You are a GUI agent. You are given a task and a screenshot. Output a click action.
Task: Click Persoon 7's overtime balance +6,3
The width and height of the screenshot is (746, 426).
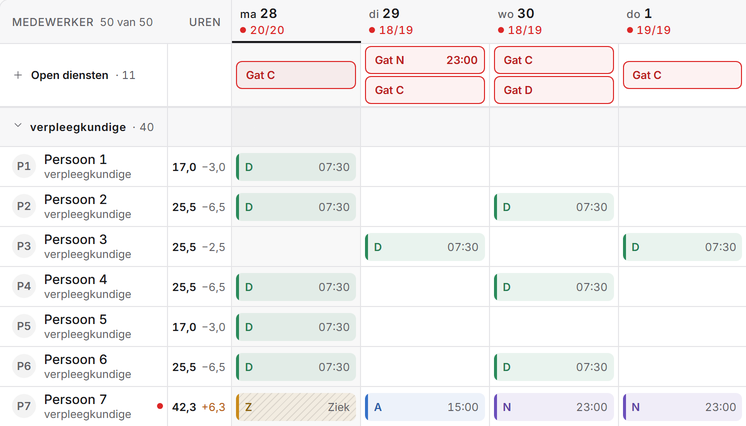[x=214, y=407]
